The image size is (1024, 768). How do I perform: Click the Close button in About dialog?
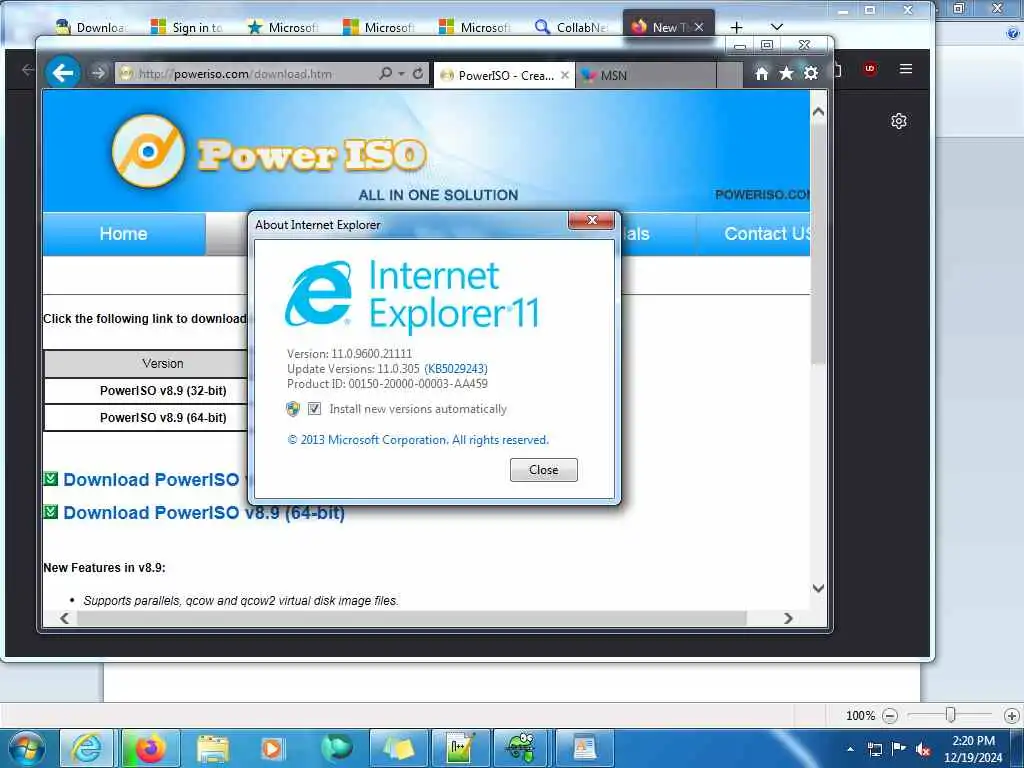(x=543, y=470)
